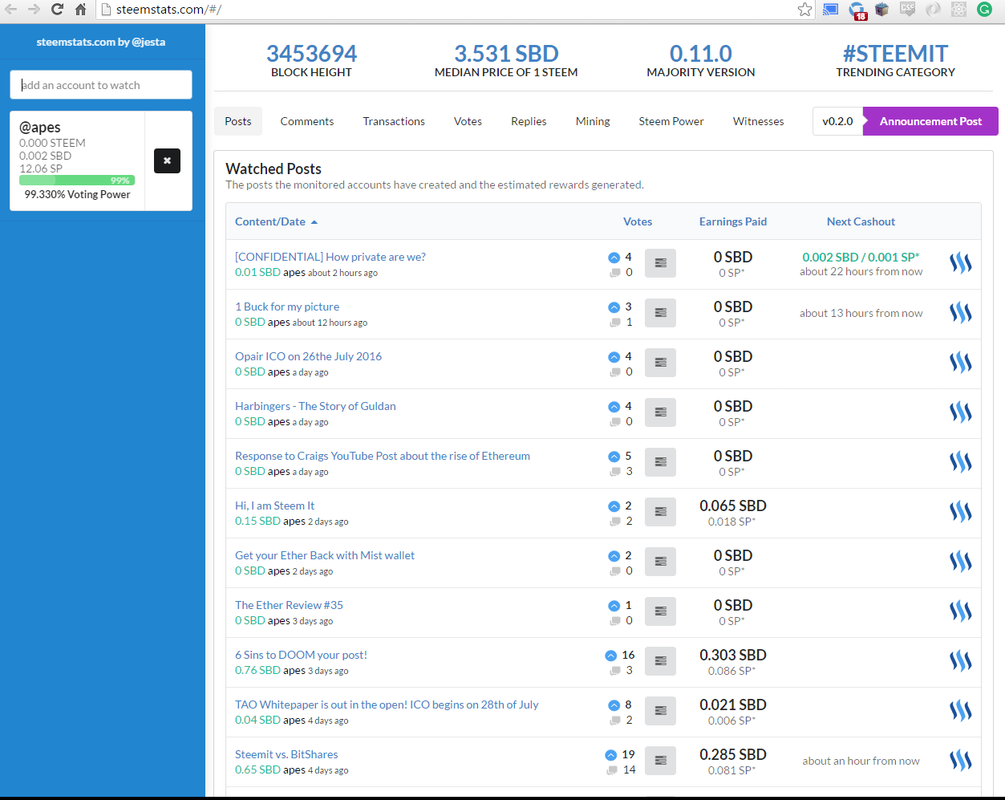Open '6 Sins to DOOM your post!' link

[301, 655]
